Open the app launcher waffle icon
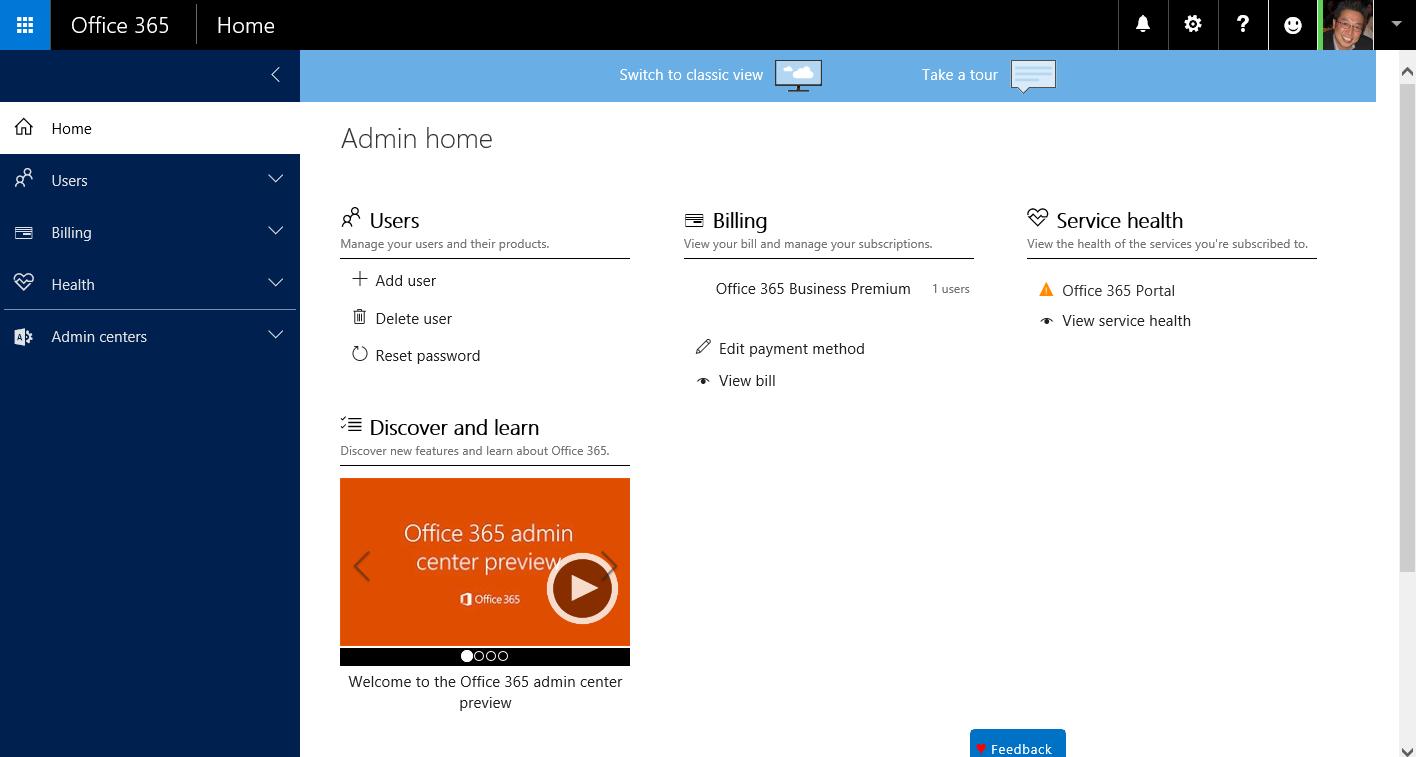The width and height of the screenshot is (1416, 757). [25, 25]
